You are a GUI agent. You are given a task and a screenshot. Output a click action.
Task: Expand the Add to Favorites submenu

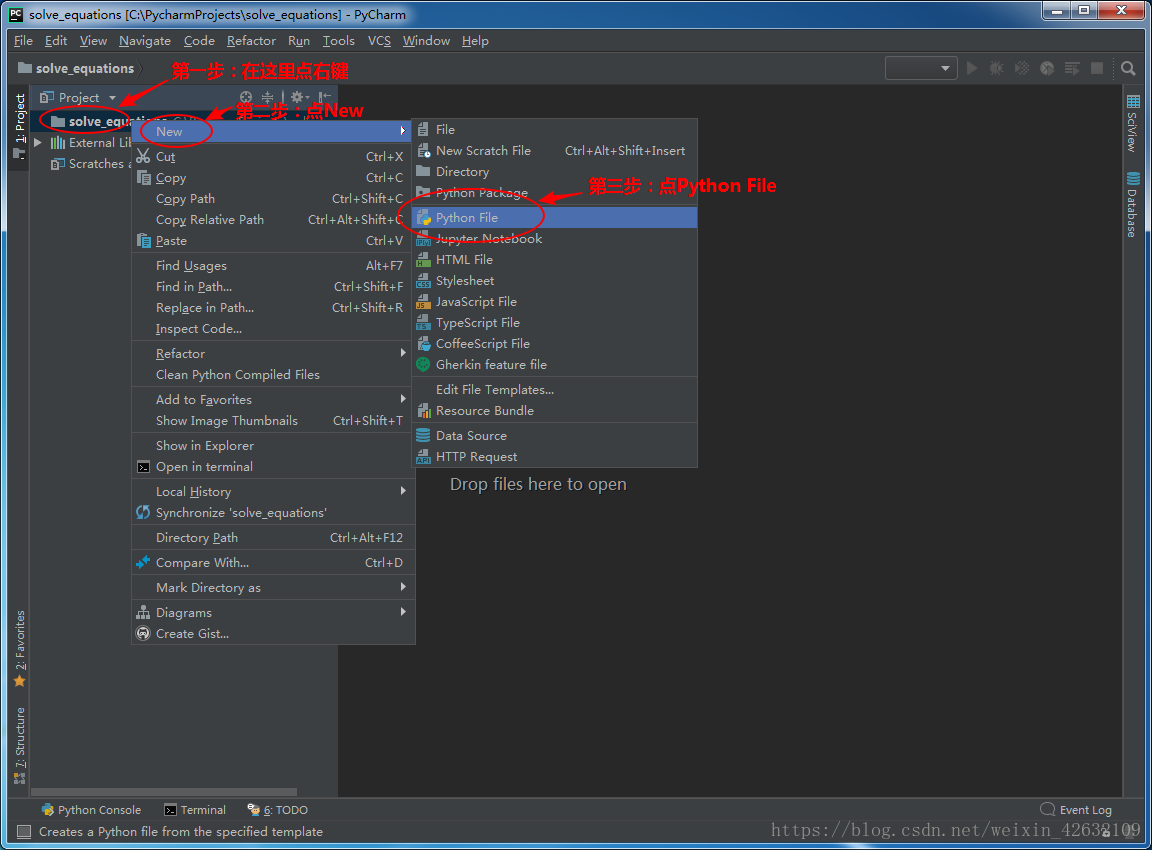(273, 399)
